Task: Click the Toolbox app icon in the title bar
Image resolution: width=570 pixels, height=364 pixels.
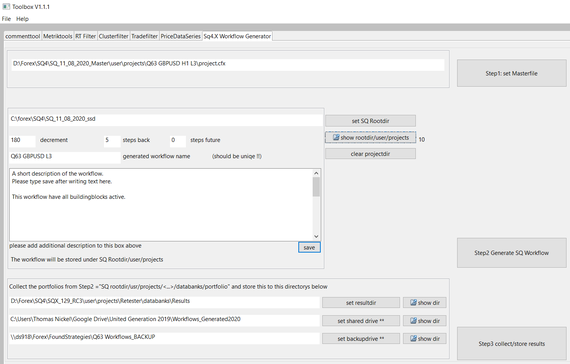Action: (x=6, y=7)
